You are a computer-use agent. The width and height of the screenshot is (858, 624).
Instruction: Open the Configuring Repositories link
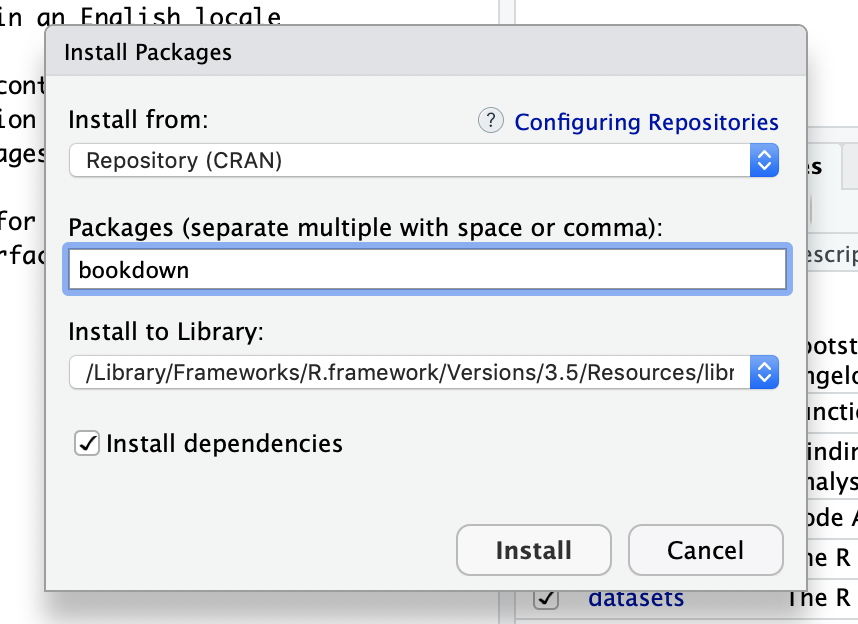(x=646, y=122)
